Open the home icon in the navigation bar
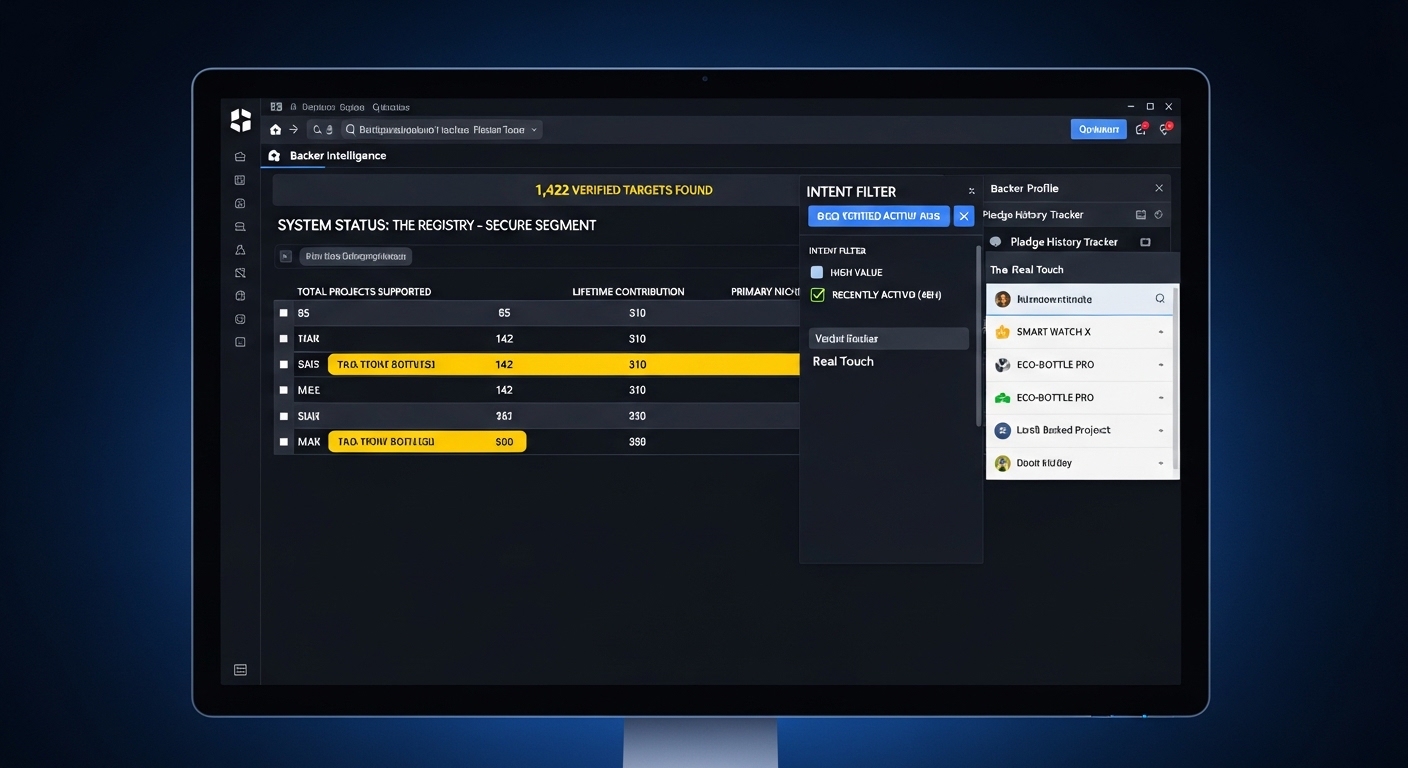Image resolution: width=1408 pixels, height=768 pixels. click(274, 129)
